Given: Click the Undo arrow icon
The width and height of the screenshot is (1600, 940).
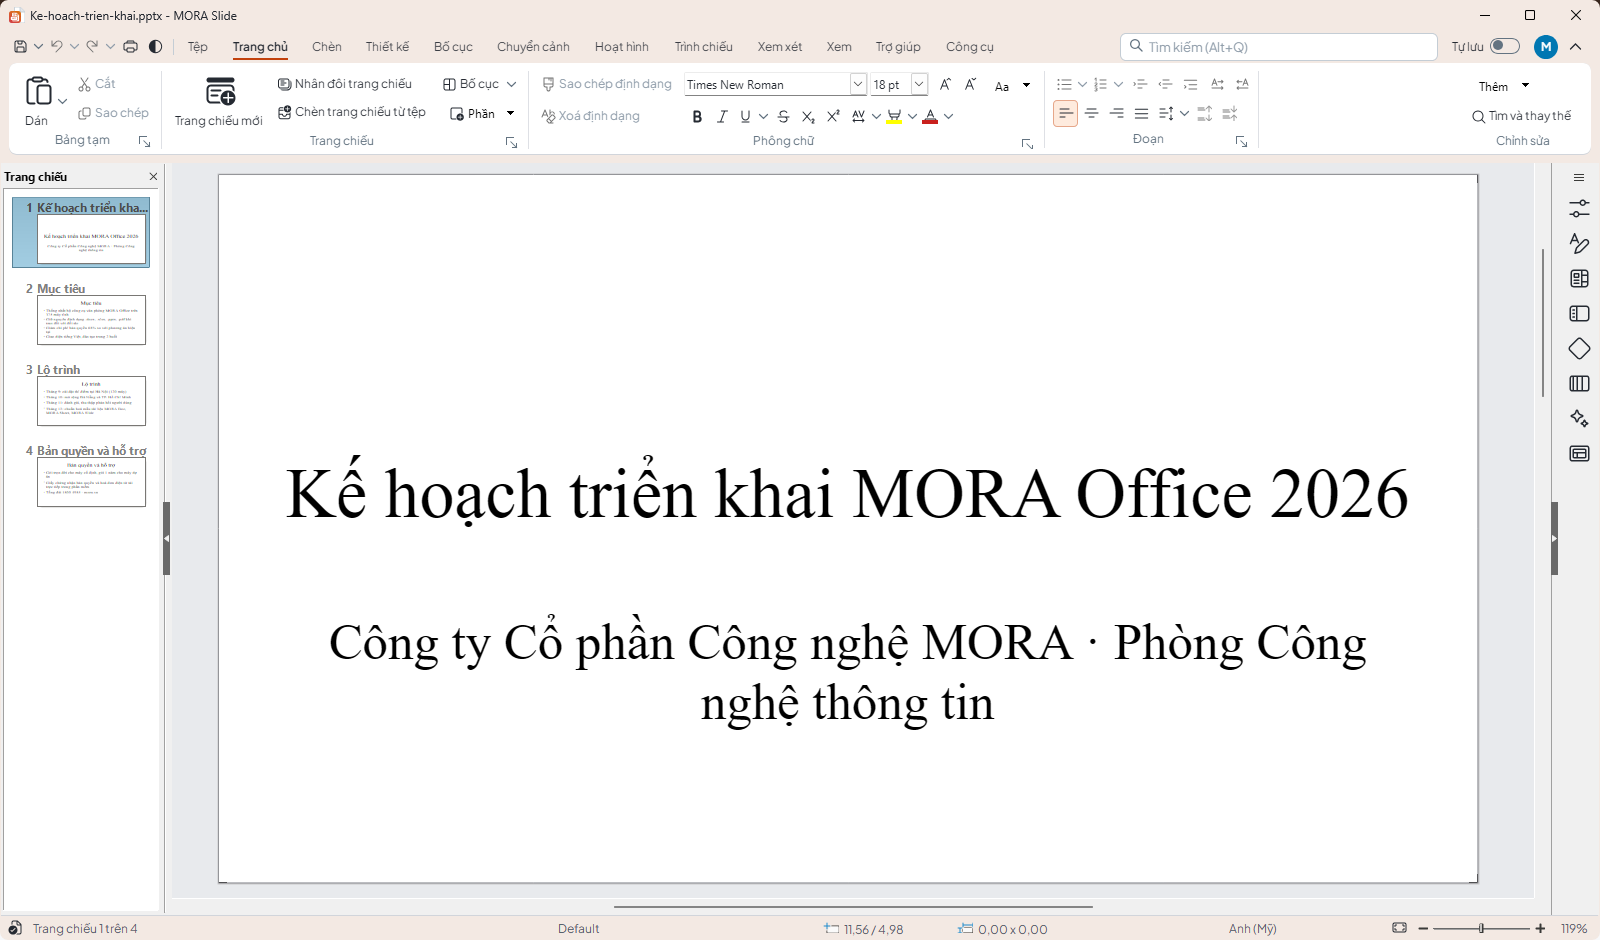Looking at the screenshot, I should [57, 47].
